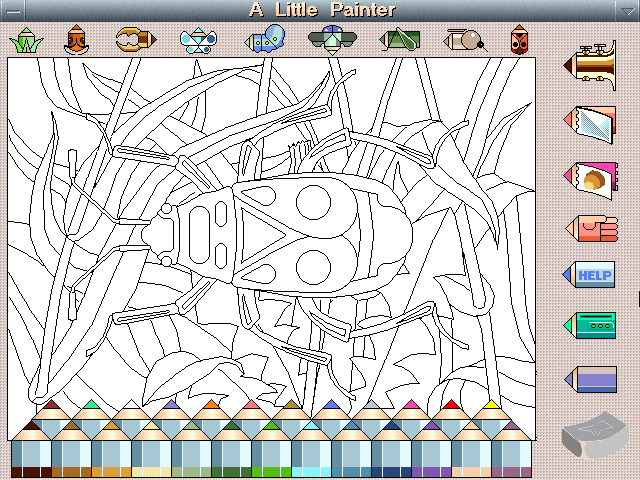Choose the dark green colored pencil
Viewport: 640px width, 480px height.
231,450
